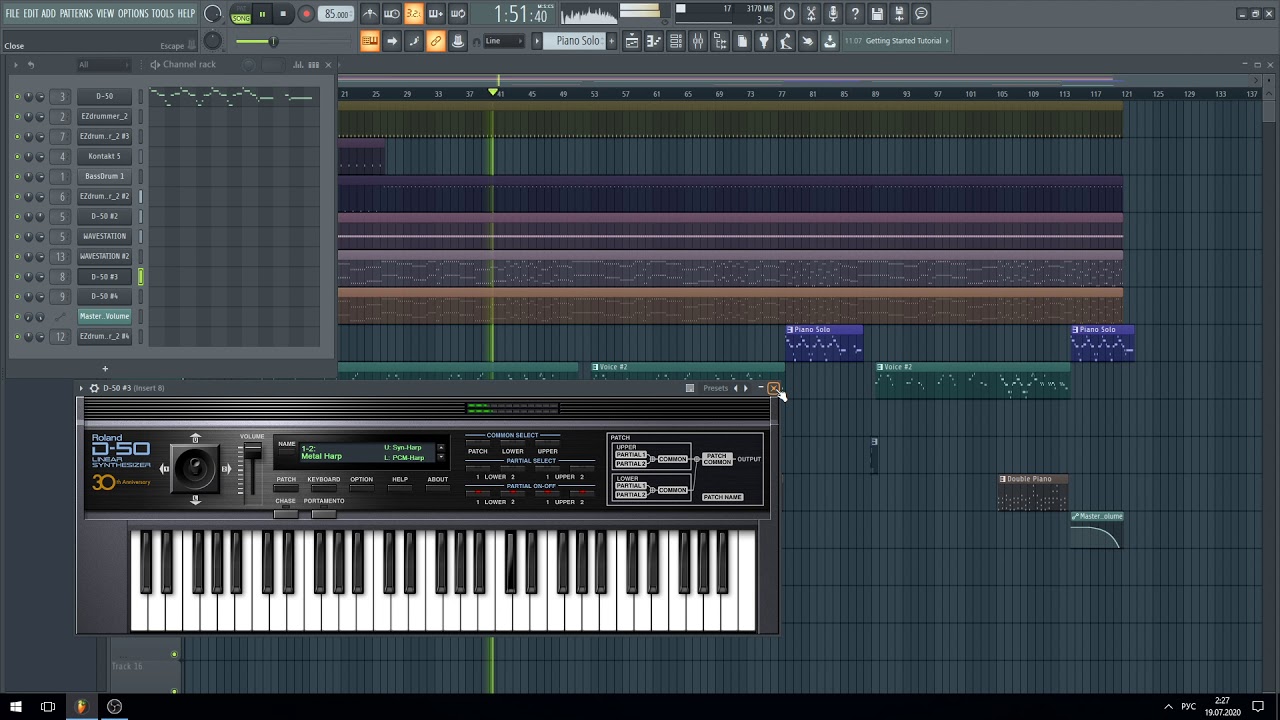
Task: Enable wait for input before playing
Action: 392,14
